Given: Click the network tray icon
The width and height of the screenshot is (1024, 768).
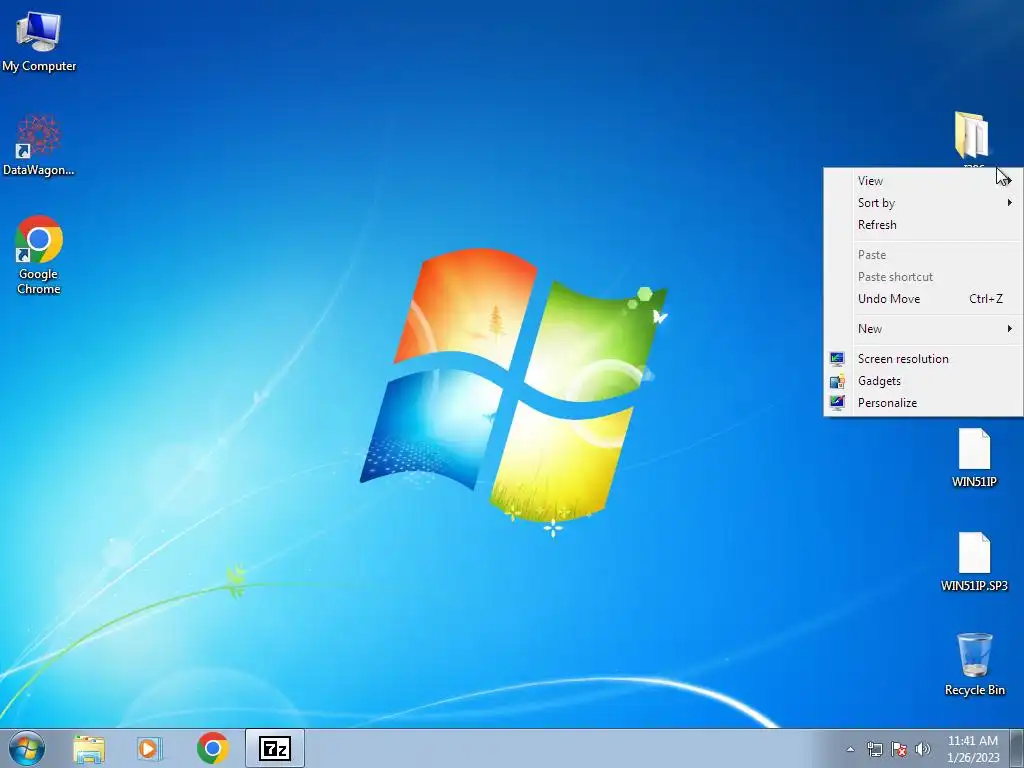Looking at the screenshot, I should click(x=874, y=749).
